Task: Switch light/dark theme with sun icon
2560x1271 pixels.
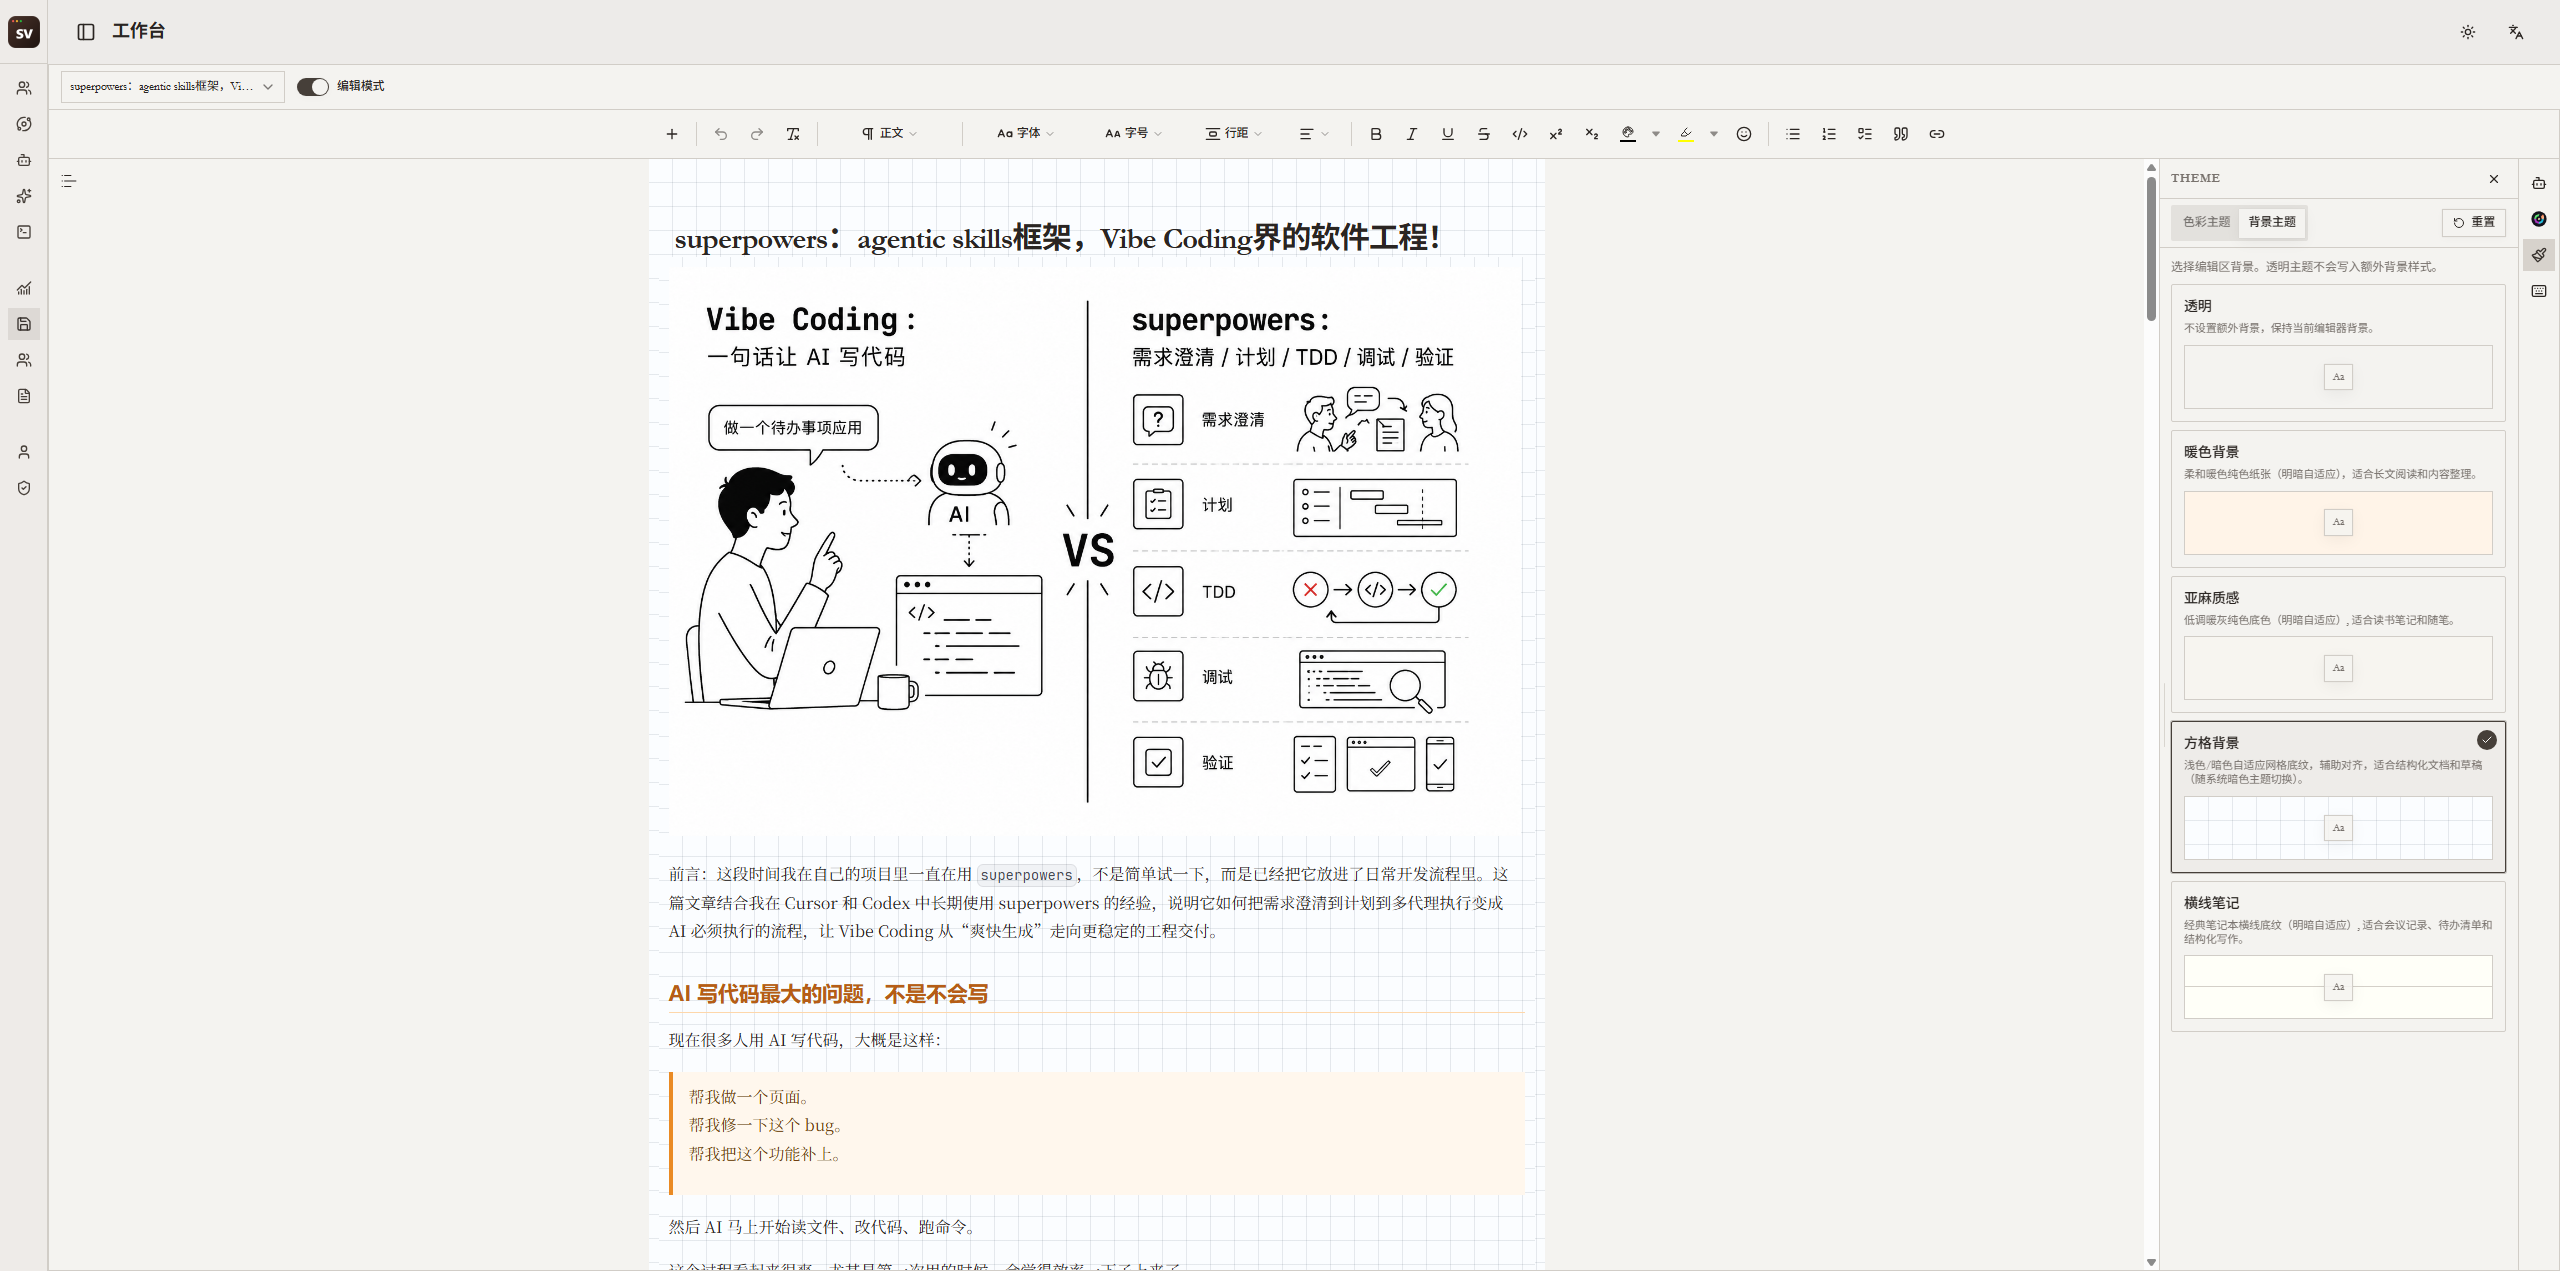Action: click(2468, 32)
